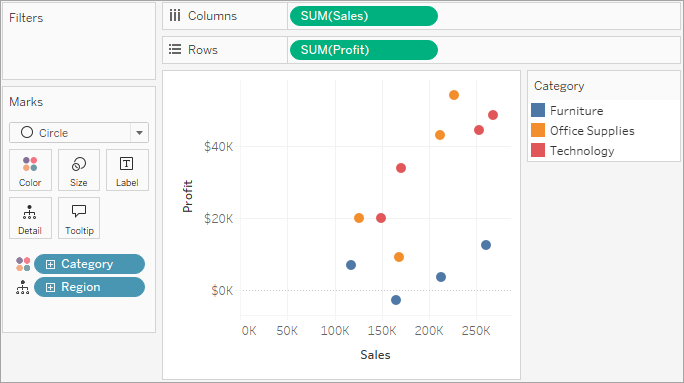Screen dimensions: 684x383
Task: Expand the Region pill hierarchy
Action: pyautogui.click(x=51, y=287)
